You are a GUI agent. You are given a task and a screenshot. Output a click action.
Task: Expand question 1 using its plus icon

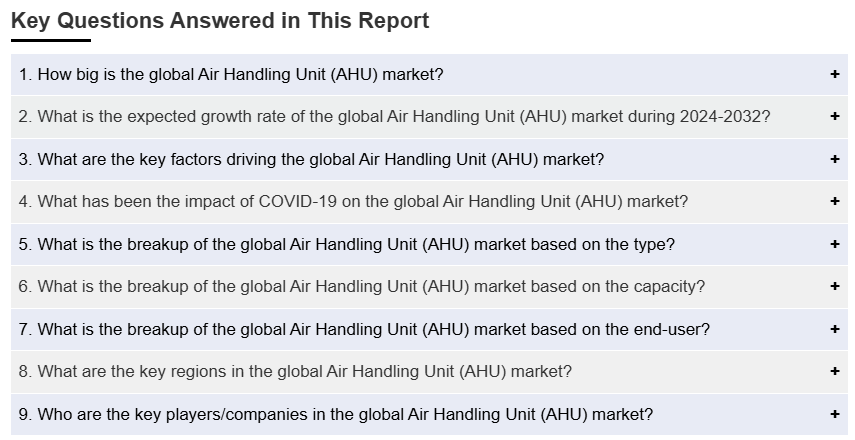point(834,75)
